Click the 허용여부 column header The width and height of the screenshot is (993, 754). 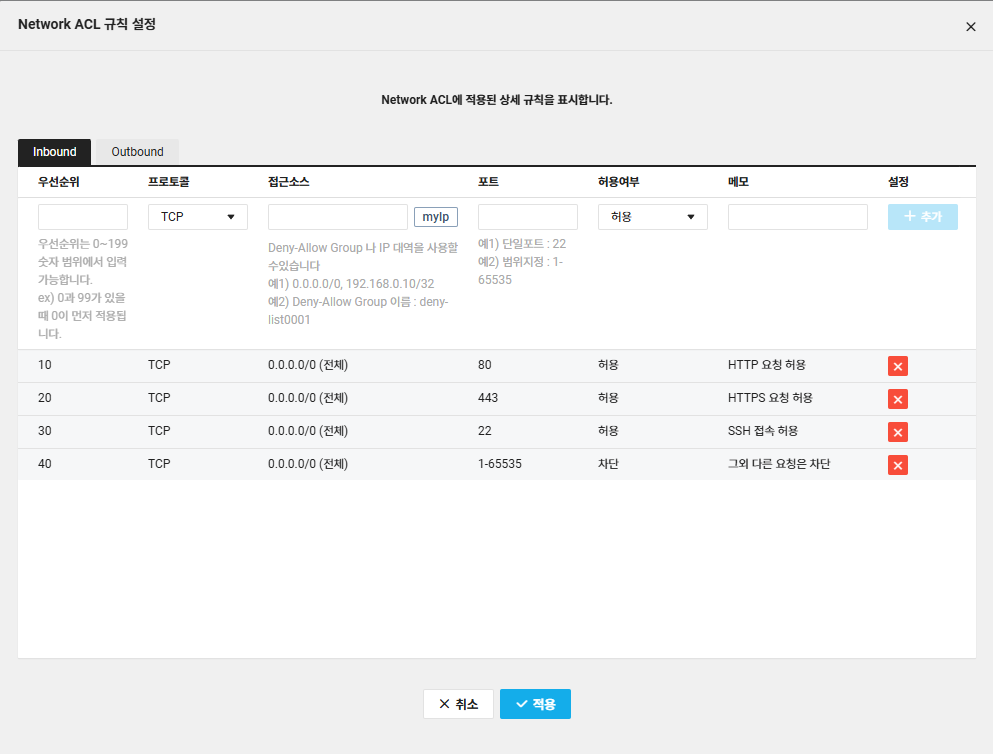coord(618,182)
